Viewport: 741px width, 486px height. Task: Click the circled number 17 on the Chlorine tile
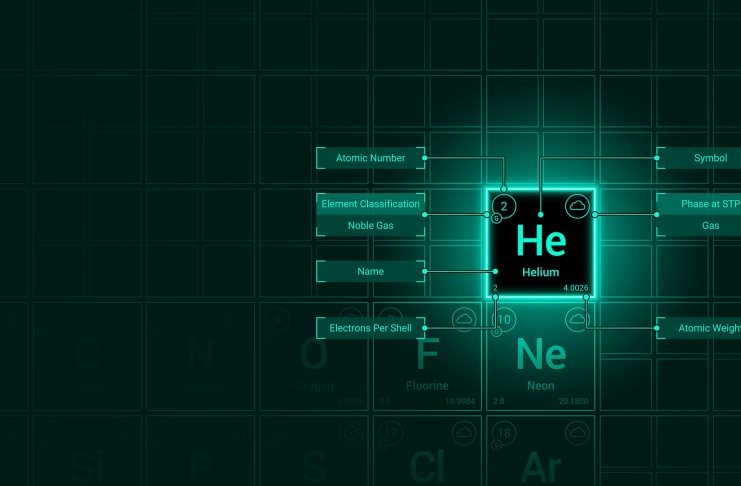click(x=391, y=433)
